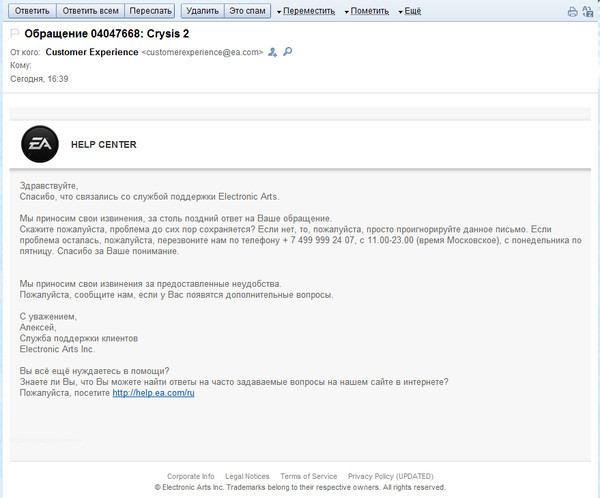600x498 pixels.
Task: Click the print icon at top right
Action: click(x=572, y=12)
